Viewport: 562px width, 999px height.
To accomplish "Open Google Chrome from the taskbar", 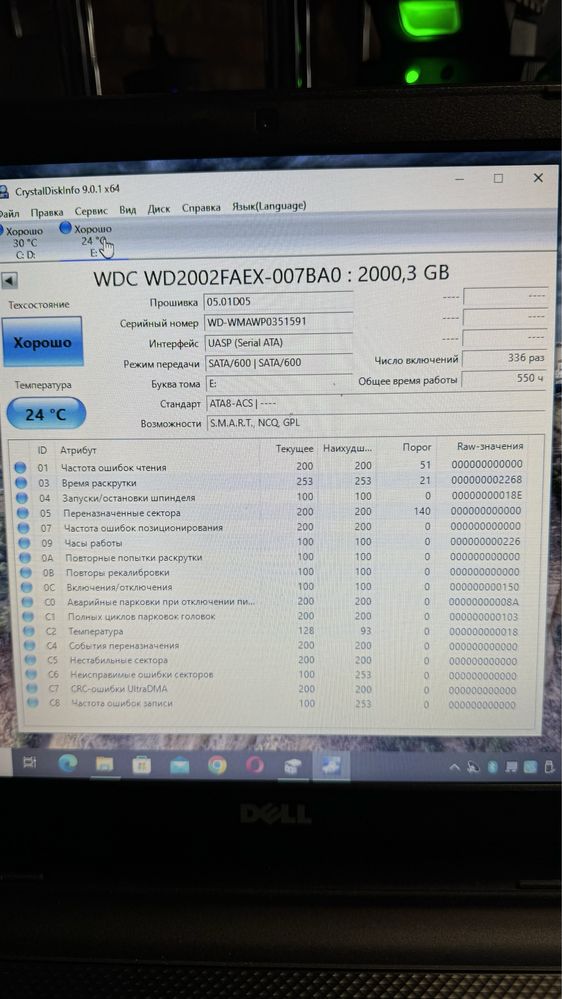I will (x=217, y=765).
